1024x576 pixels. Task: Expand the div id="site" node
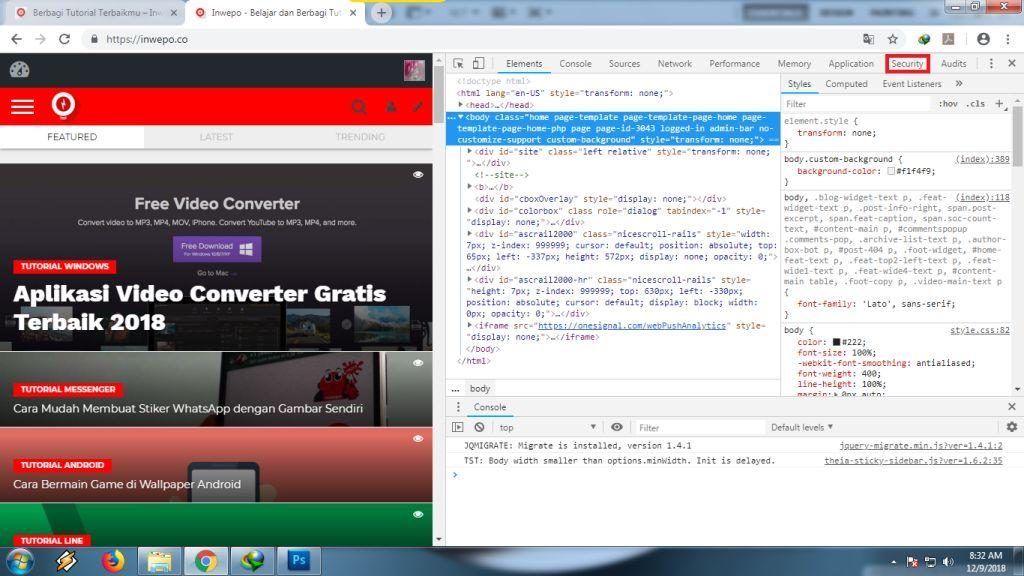click(x=470, y=151)
